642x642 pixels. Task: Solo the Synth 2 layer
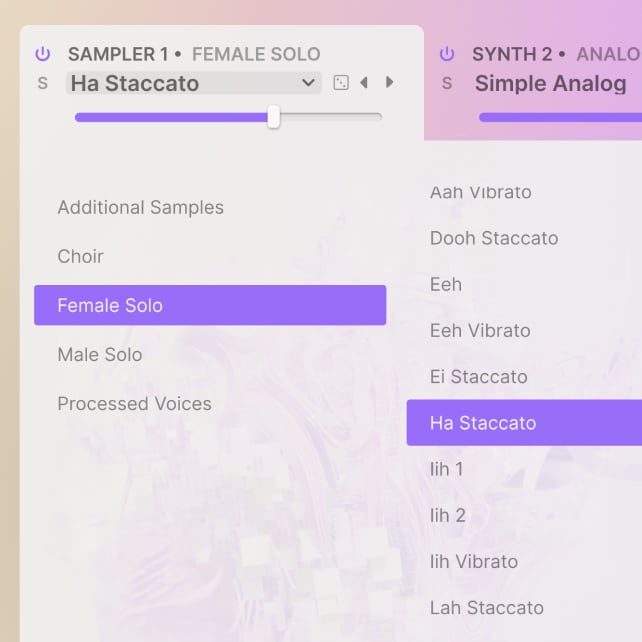pyautogui.click(x=447, y=84)
